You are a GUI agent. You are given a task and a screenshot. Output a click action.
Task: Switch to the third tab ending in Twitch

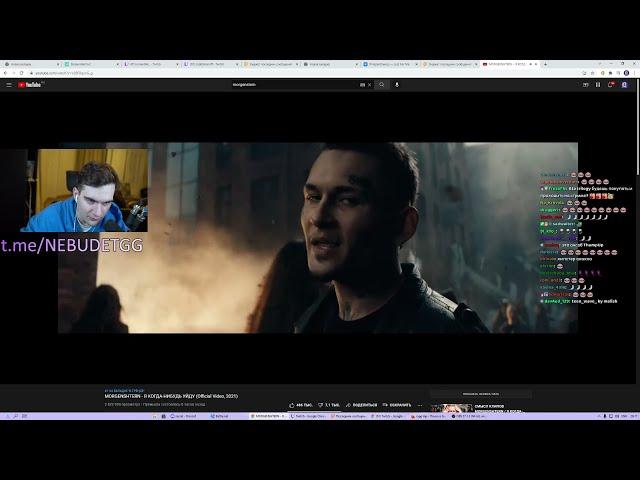point(151,64)
